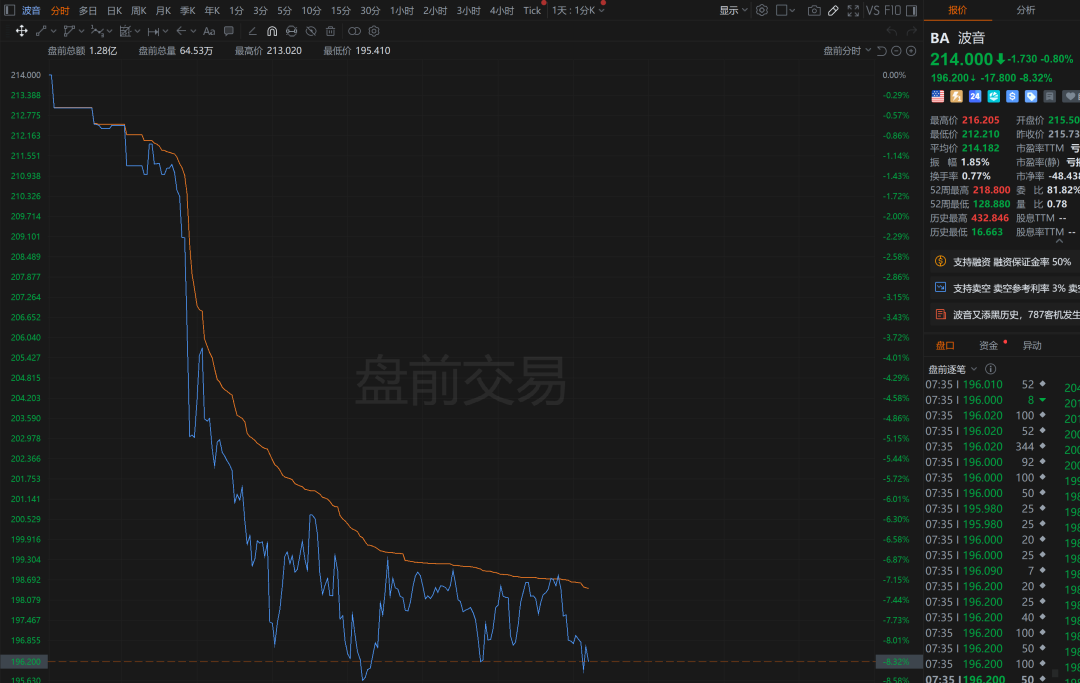This screenshot has width=1080, height=683.
Task: Click info icon beside 盘前逐笔
Action: [990, 369]
